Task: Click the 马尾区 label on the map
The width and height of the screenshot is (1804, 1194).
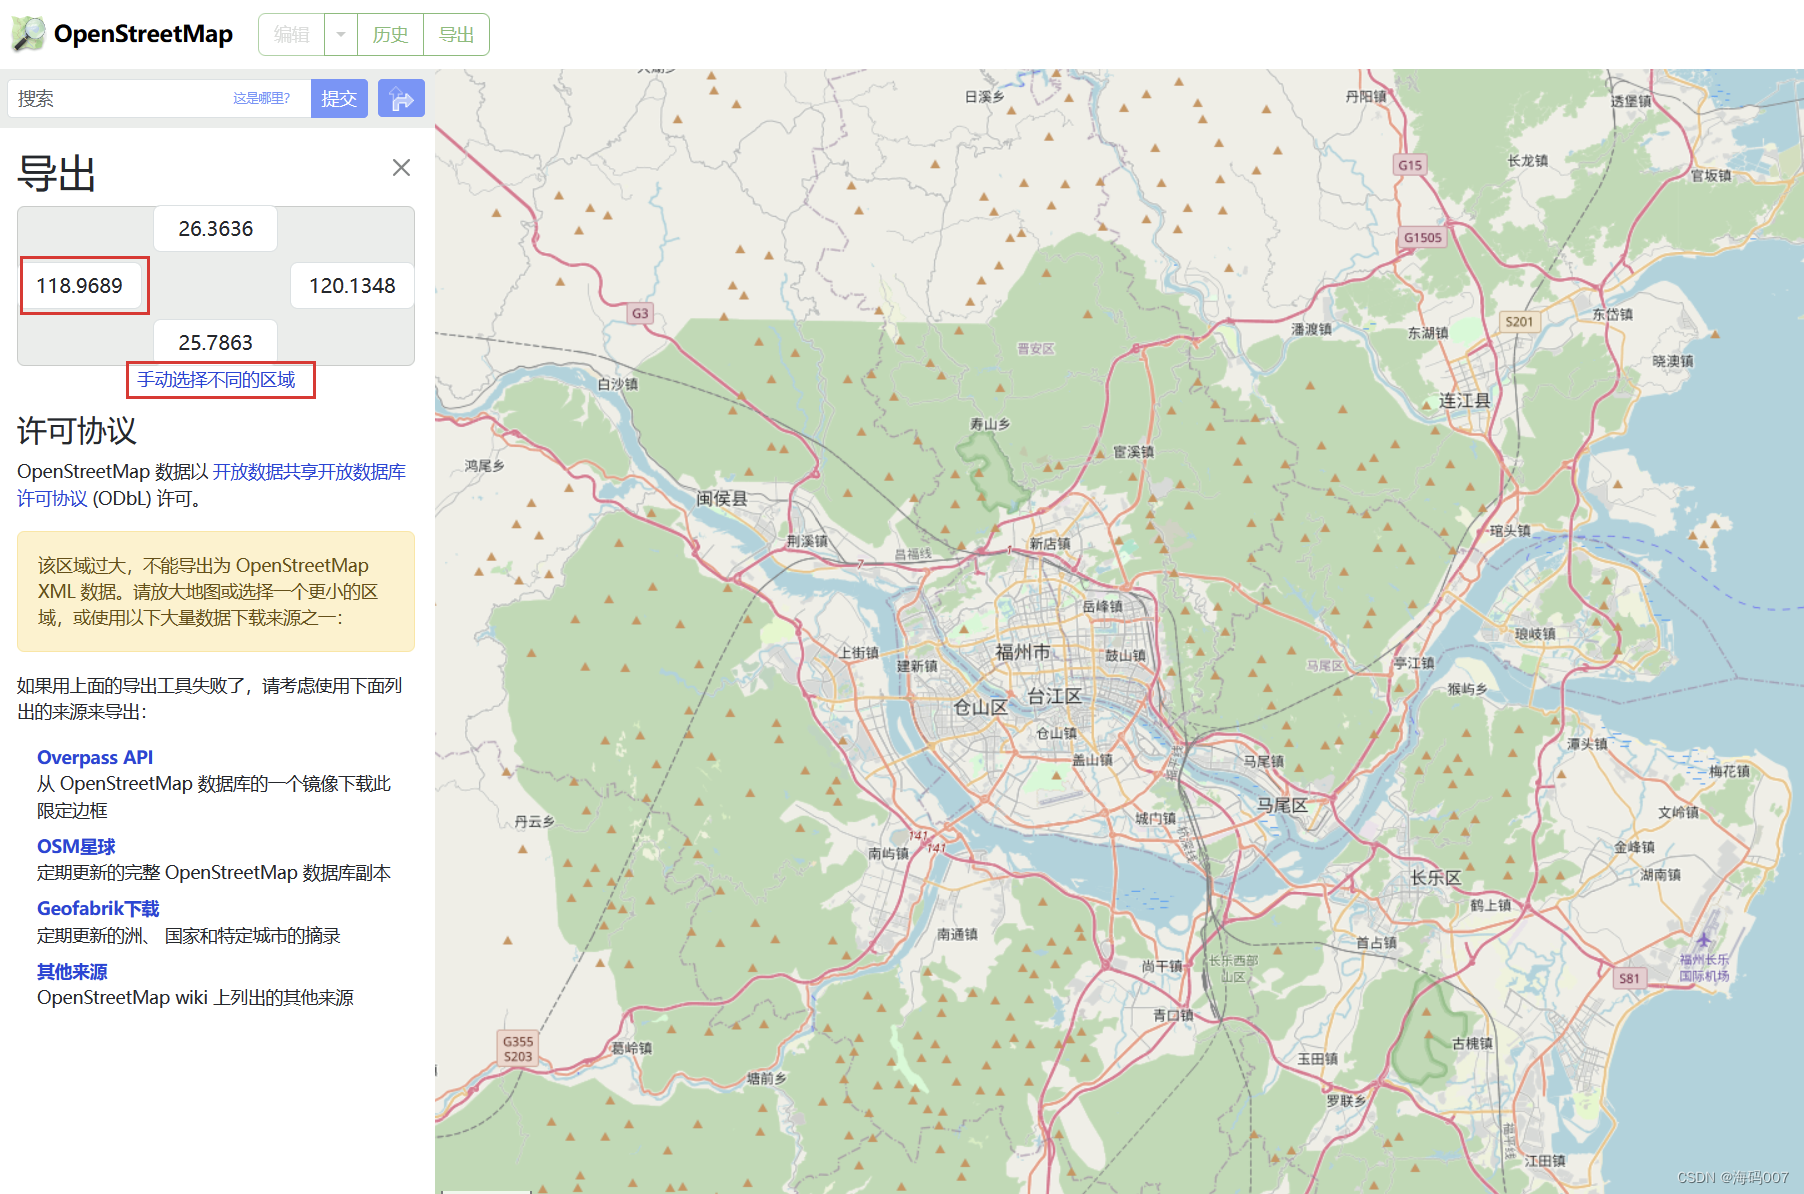Action: click(x=1282, y=805)
